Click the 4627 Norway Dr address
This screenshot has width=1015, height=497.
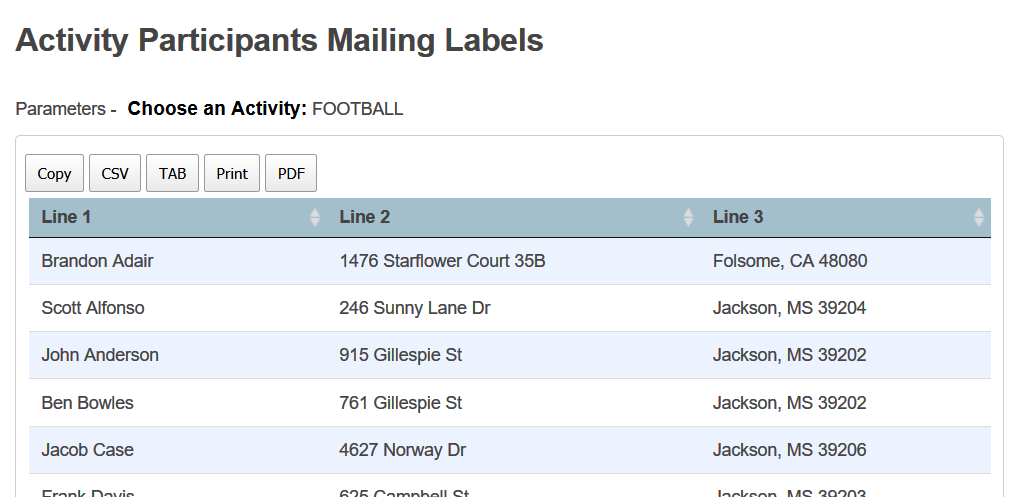(x=402, y=450)
